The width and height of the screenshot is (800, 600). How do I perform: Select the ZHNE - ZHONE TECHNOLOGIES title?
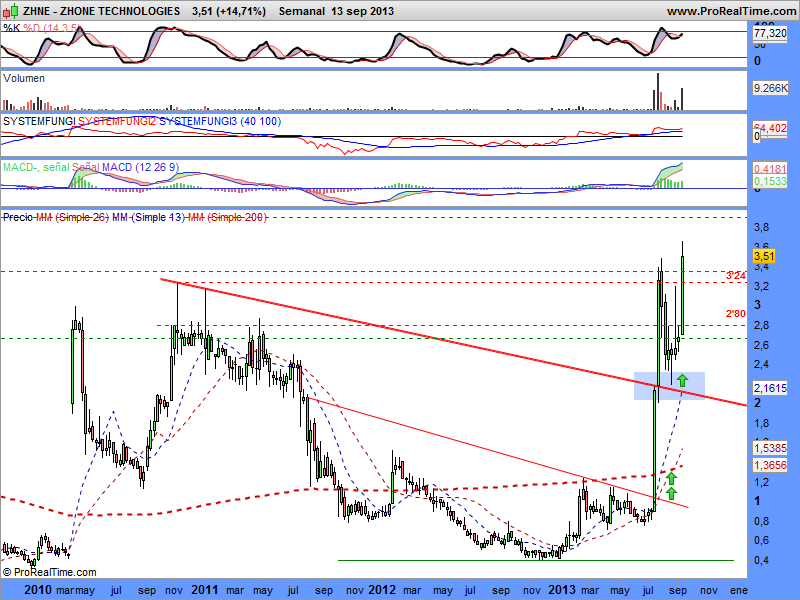click(102, 11)
